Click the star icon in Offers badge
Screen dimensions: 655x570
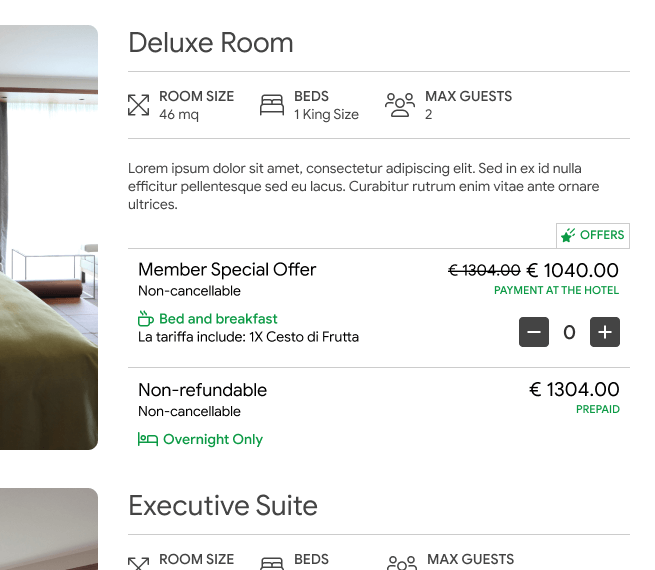tap(568, 235)
